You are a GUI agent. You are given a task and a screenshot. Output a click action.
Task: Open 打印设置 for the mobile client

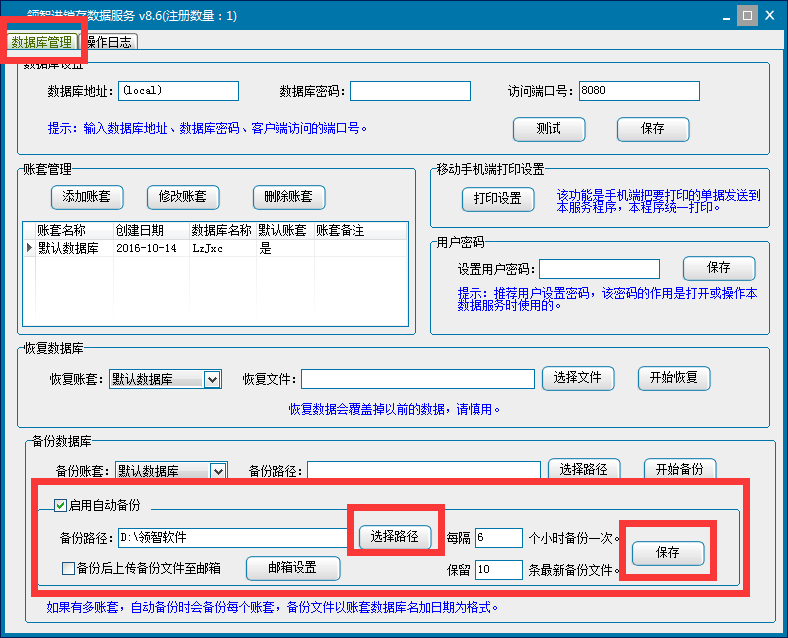pos(498,199)
